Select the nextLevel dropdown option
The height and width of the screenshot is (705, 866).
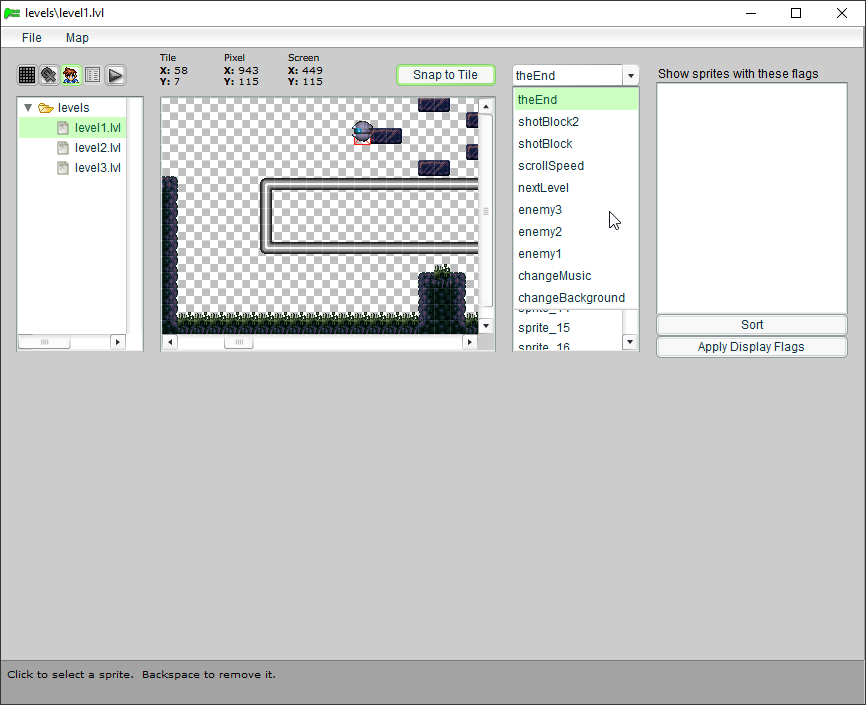543,188
